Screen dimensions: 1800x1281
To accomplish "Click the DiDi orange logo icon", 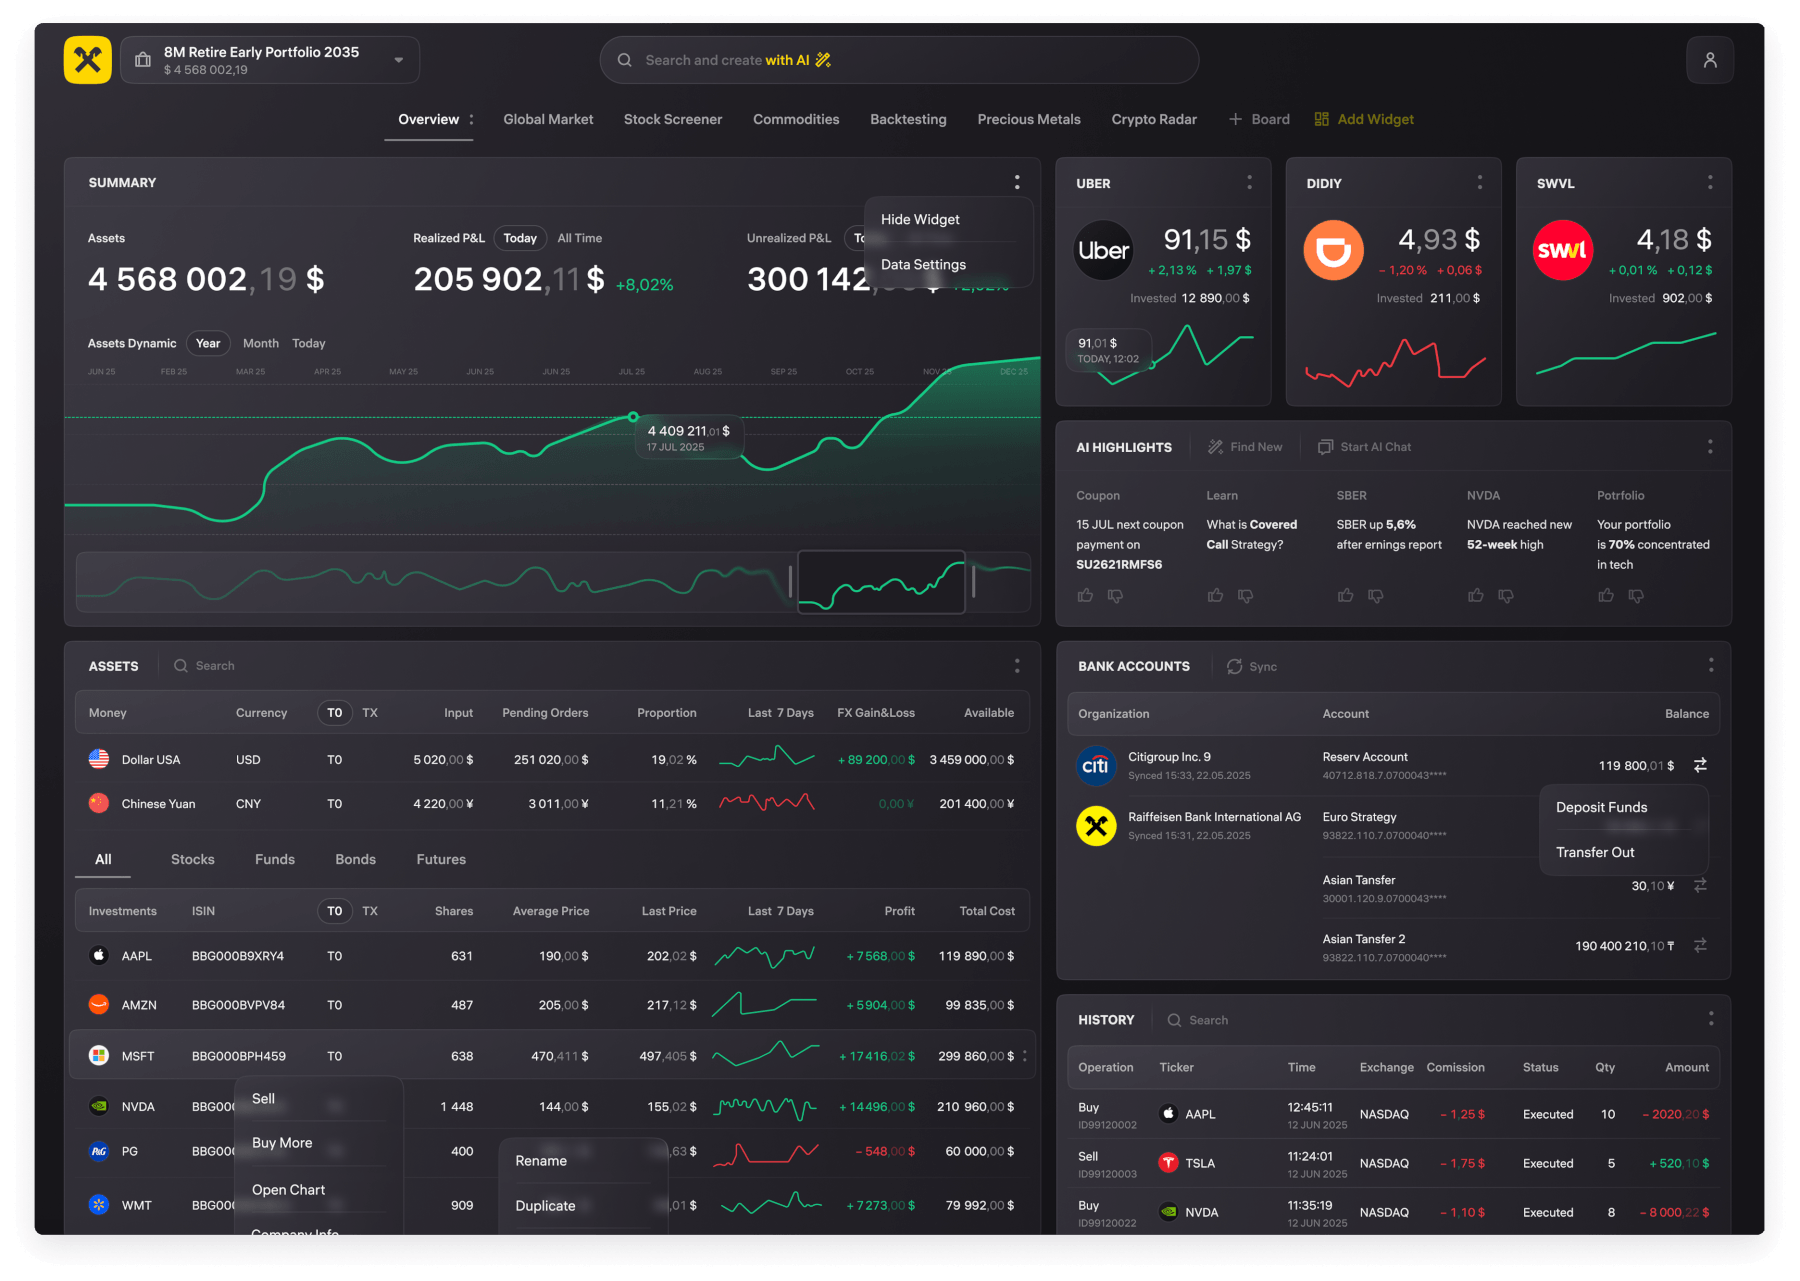I will [x=1333, y=250].
